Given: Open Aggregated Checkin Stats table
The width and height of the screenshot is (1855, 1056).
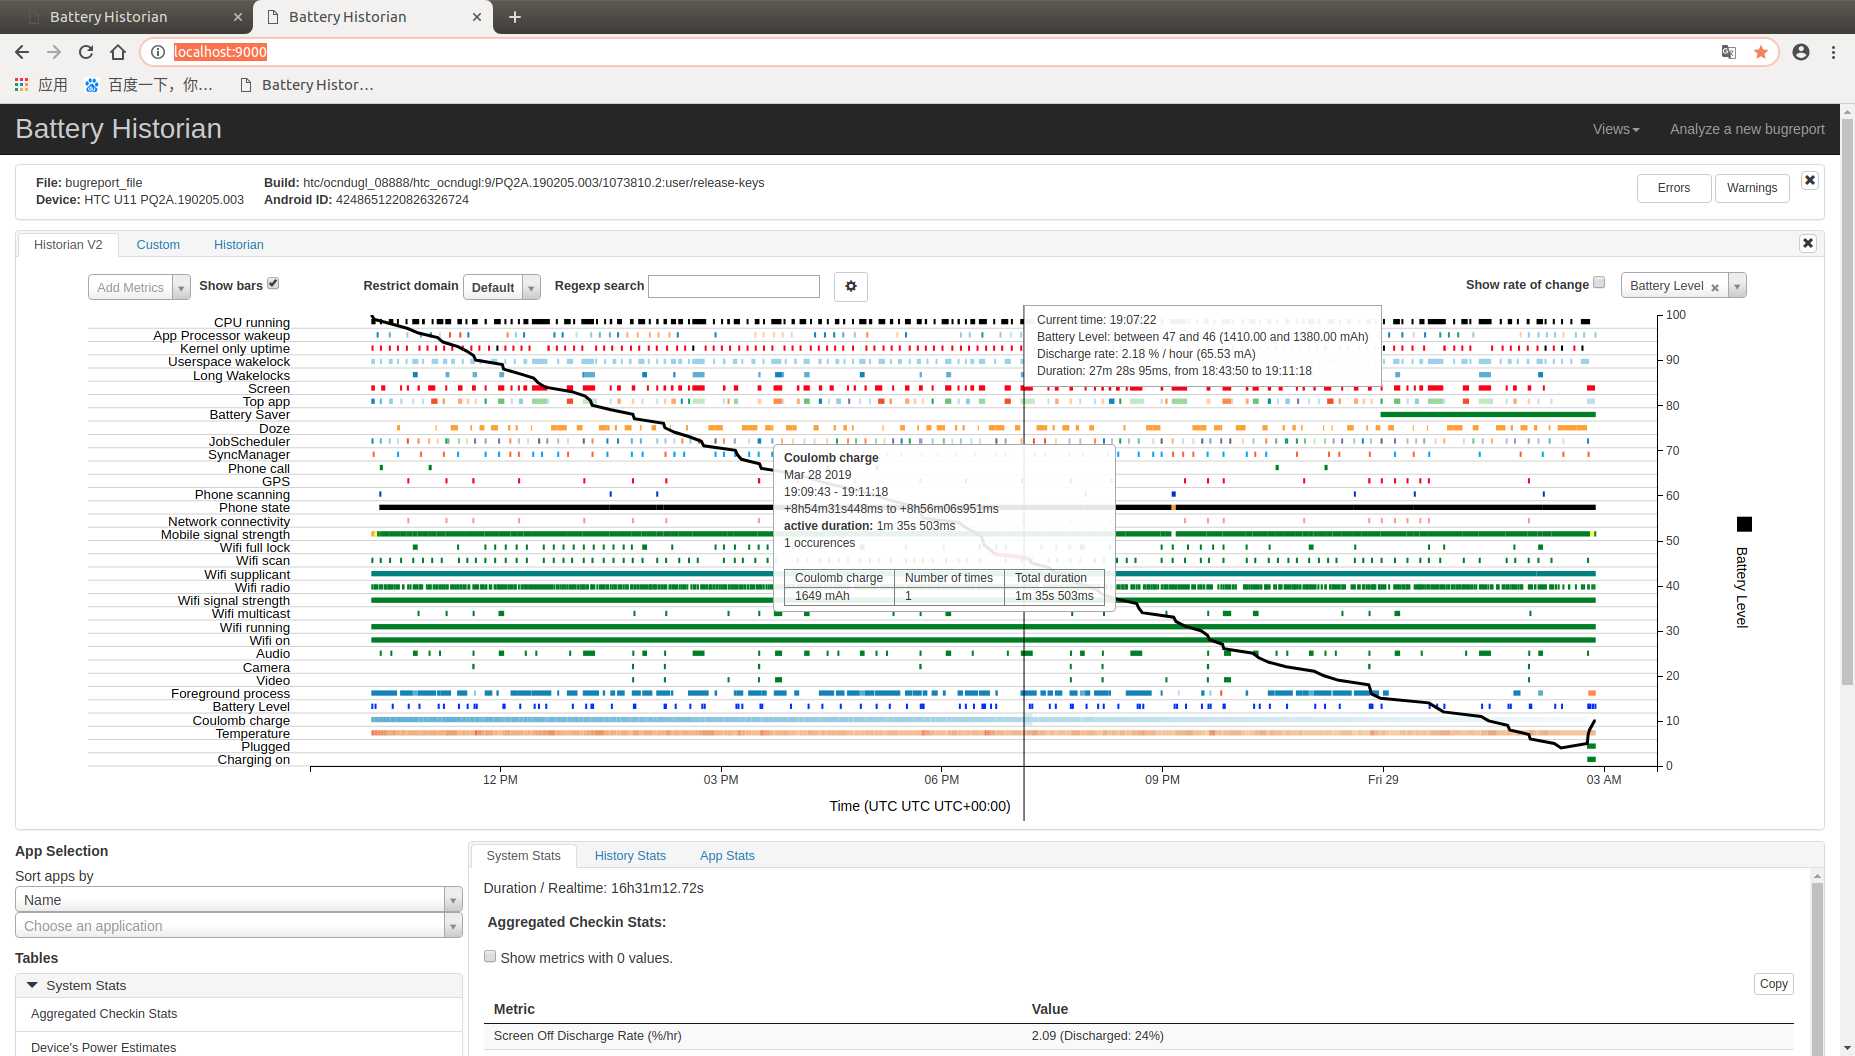Looking at the screenshot, I should [239, 1014].
